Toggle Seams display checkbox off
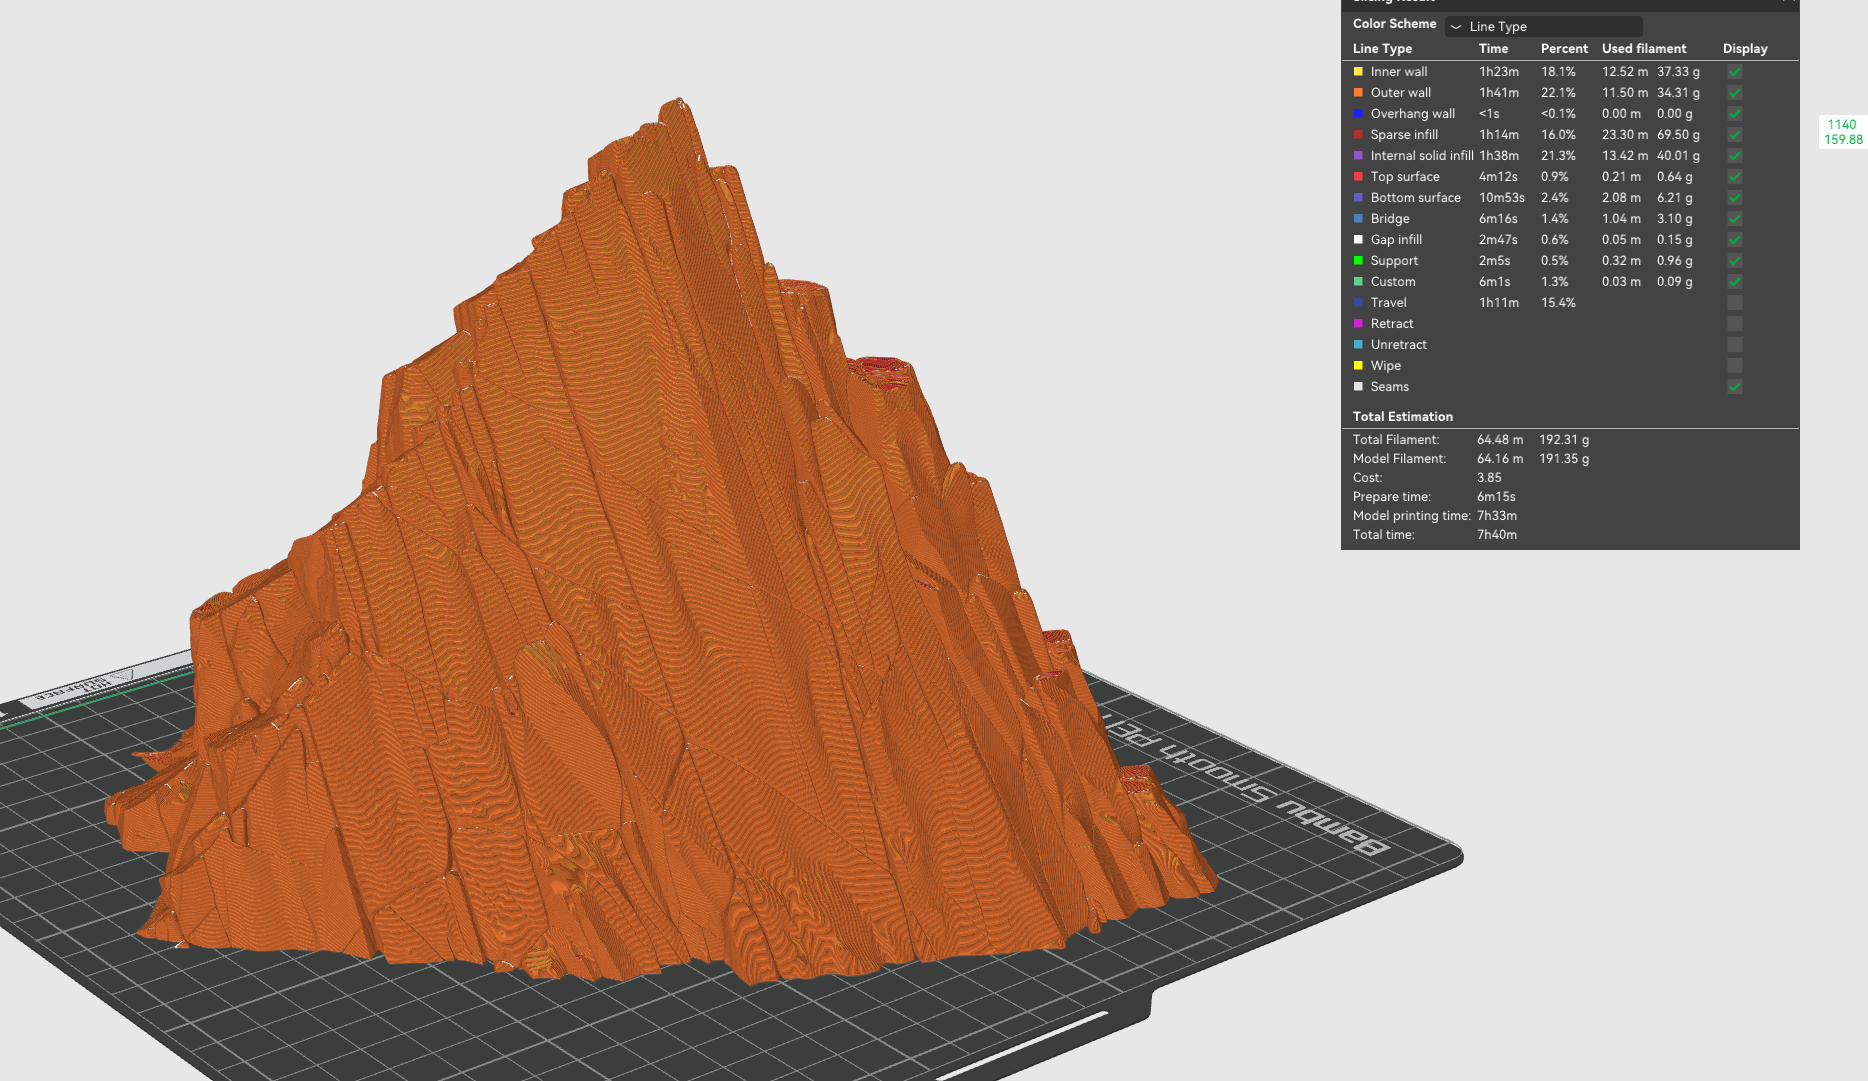This screenshot has width=1868, height=1081. pyautogui.click(x=1735, y=387)
